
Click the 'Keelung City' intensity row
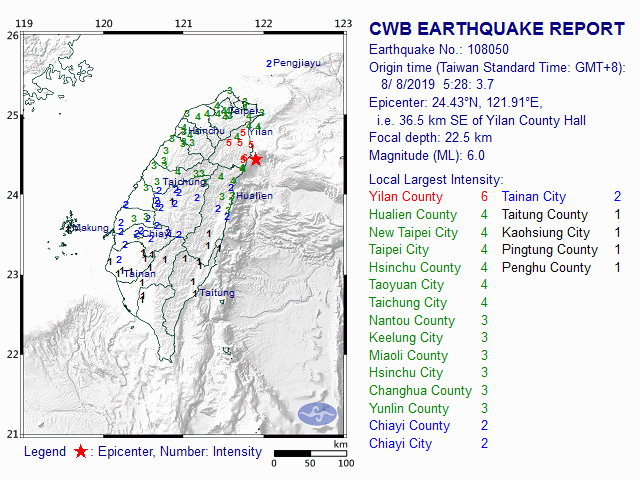point(428,338)
